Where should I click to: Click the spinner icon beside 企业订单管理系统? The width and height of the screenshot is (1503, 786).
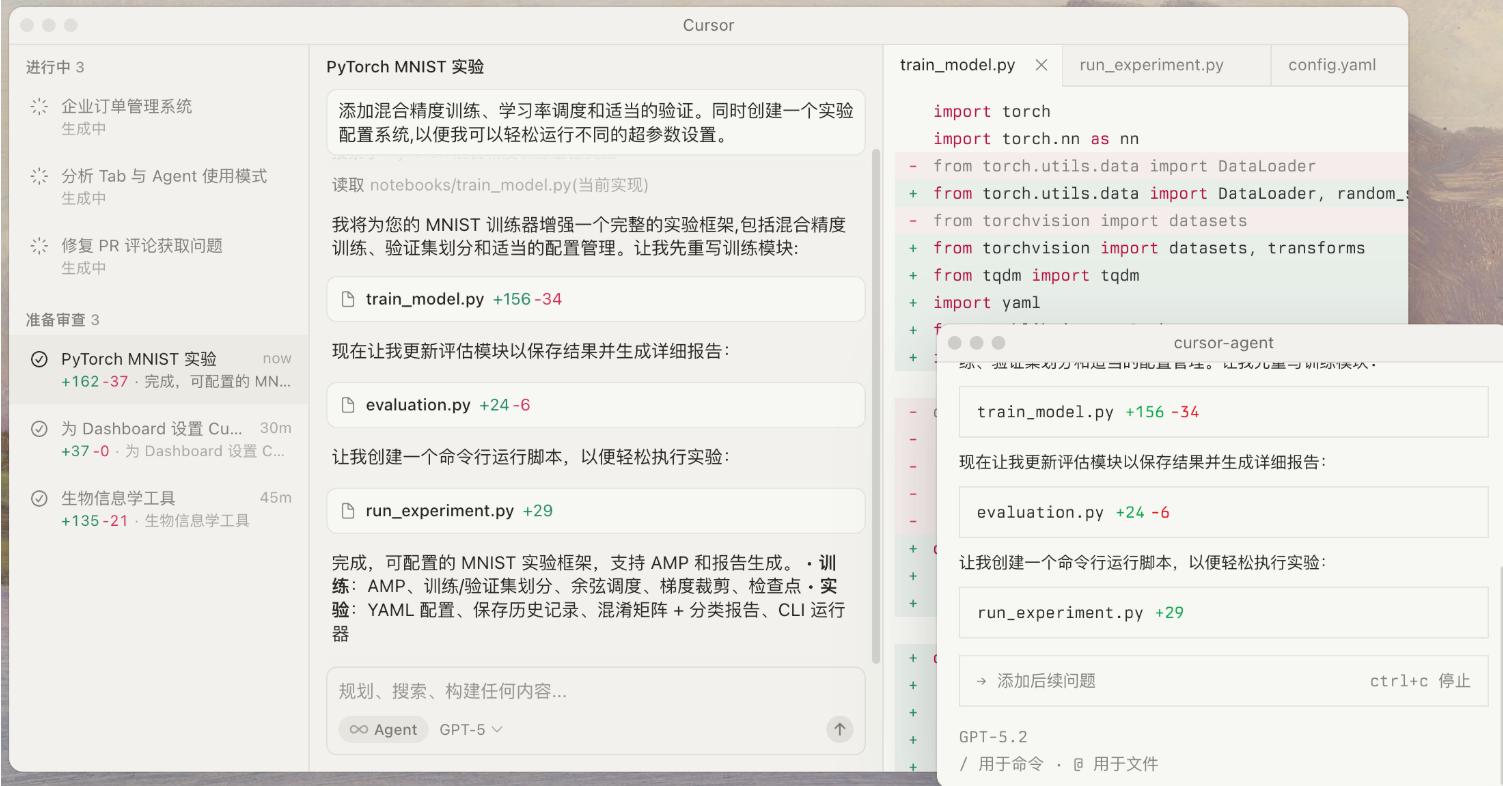tap(39, 106)
